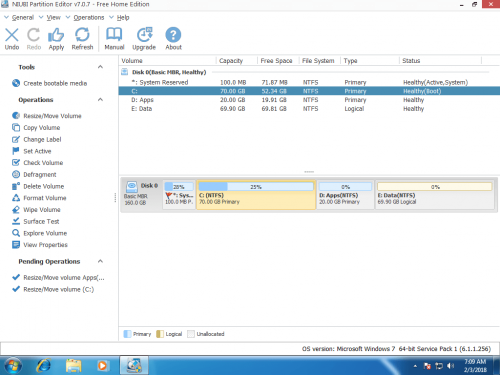Click the Undo toolbar icon

tap(12, 35)
